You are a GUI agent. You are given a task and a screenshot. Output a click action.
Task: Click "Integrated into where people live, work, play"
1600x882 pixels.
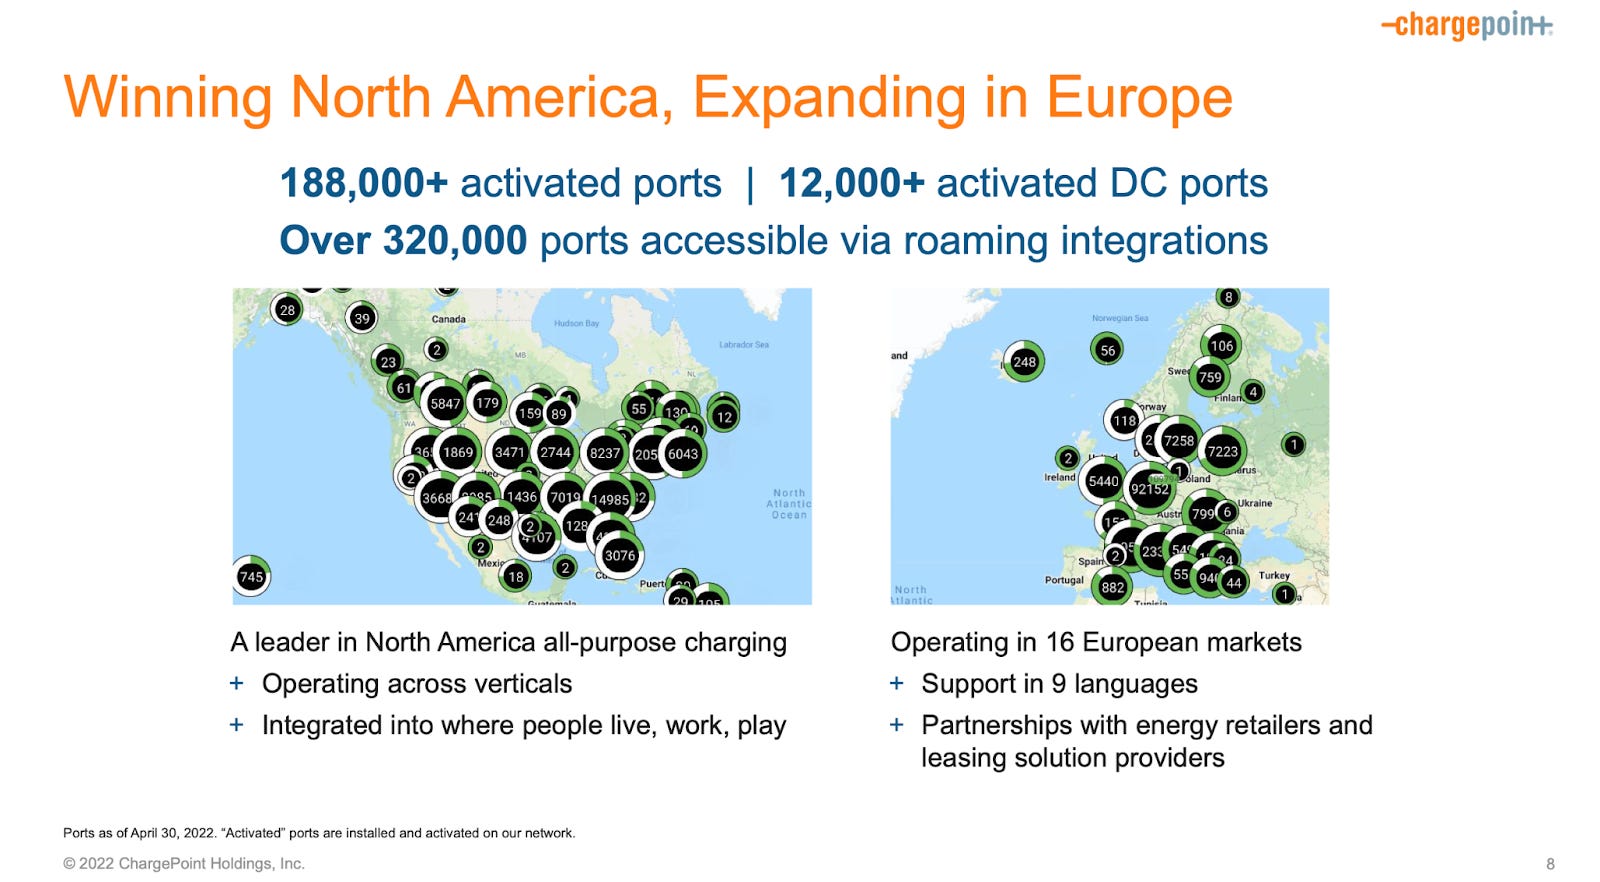pyautogui.click(x=524, y=726)
